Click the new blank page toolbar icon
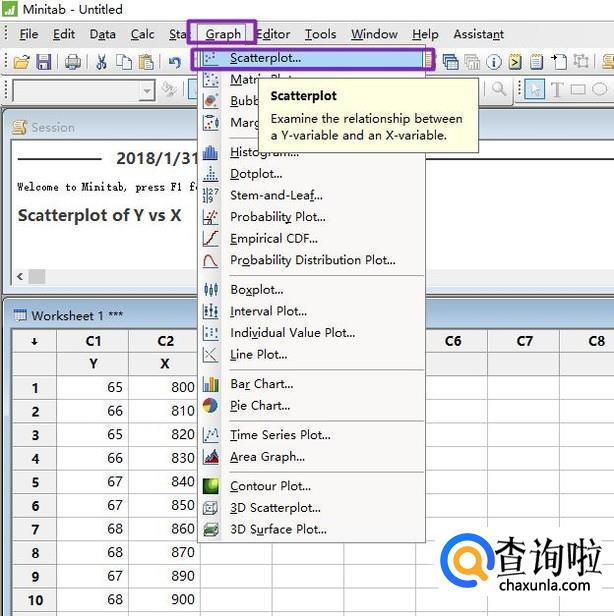This screenshot has width=614, height=616. (x=559, y=62)
